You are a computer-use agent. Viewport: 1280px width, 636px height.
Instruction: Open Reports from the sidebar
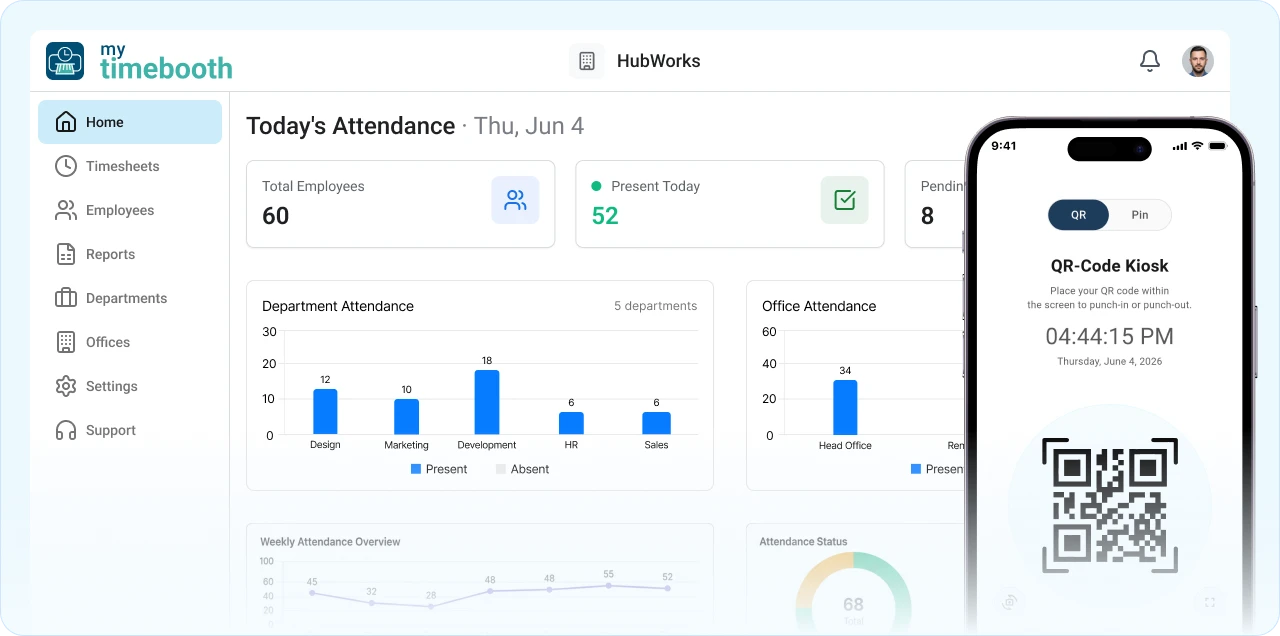point(130,254)
